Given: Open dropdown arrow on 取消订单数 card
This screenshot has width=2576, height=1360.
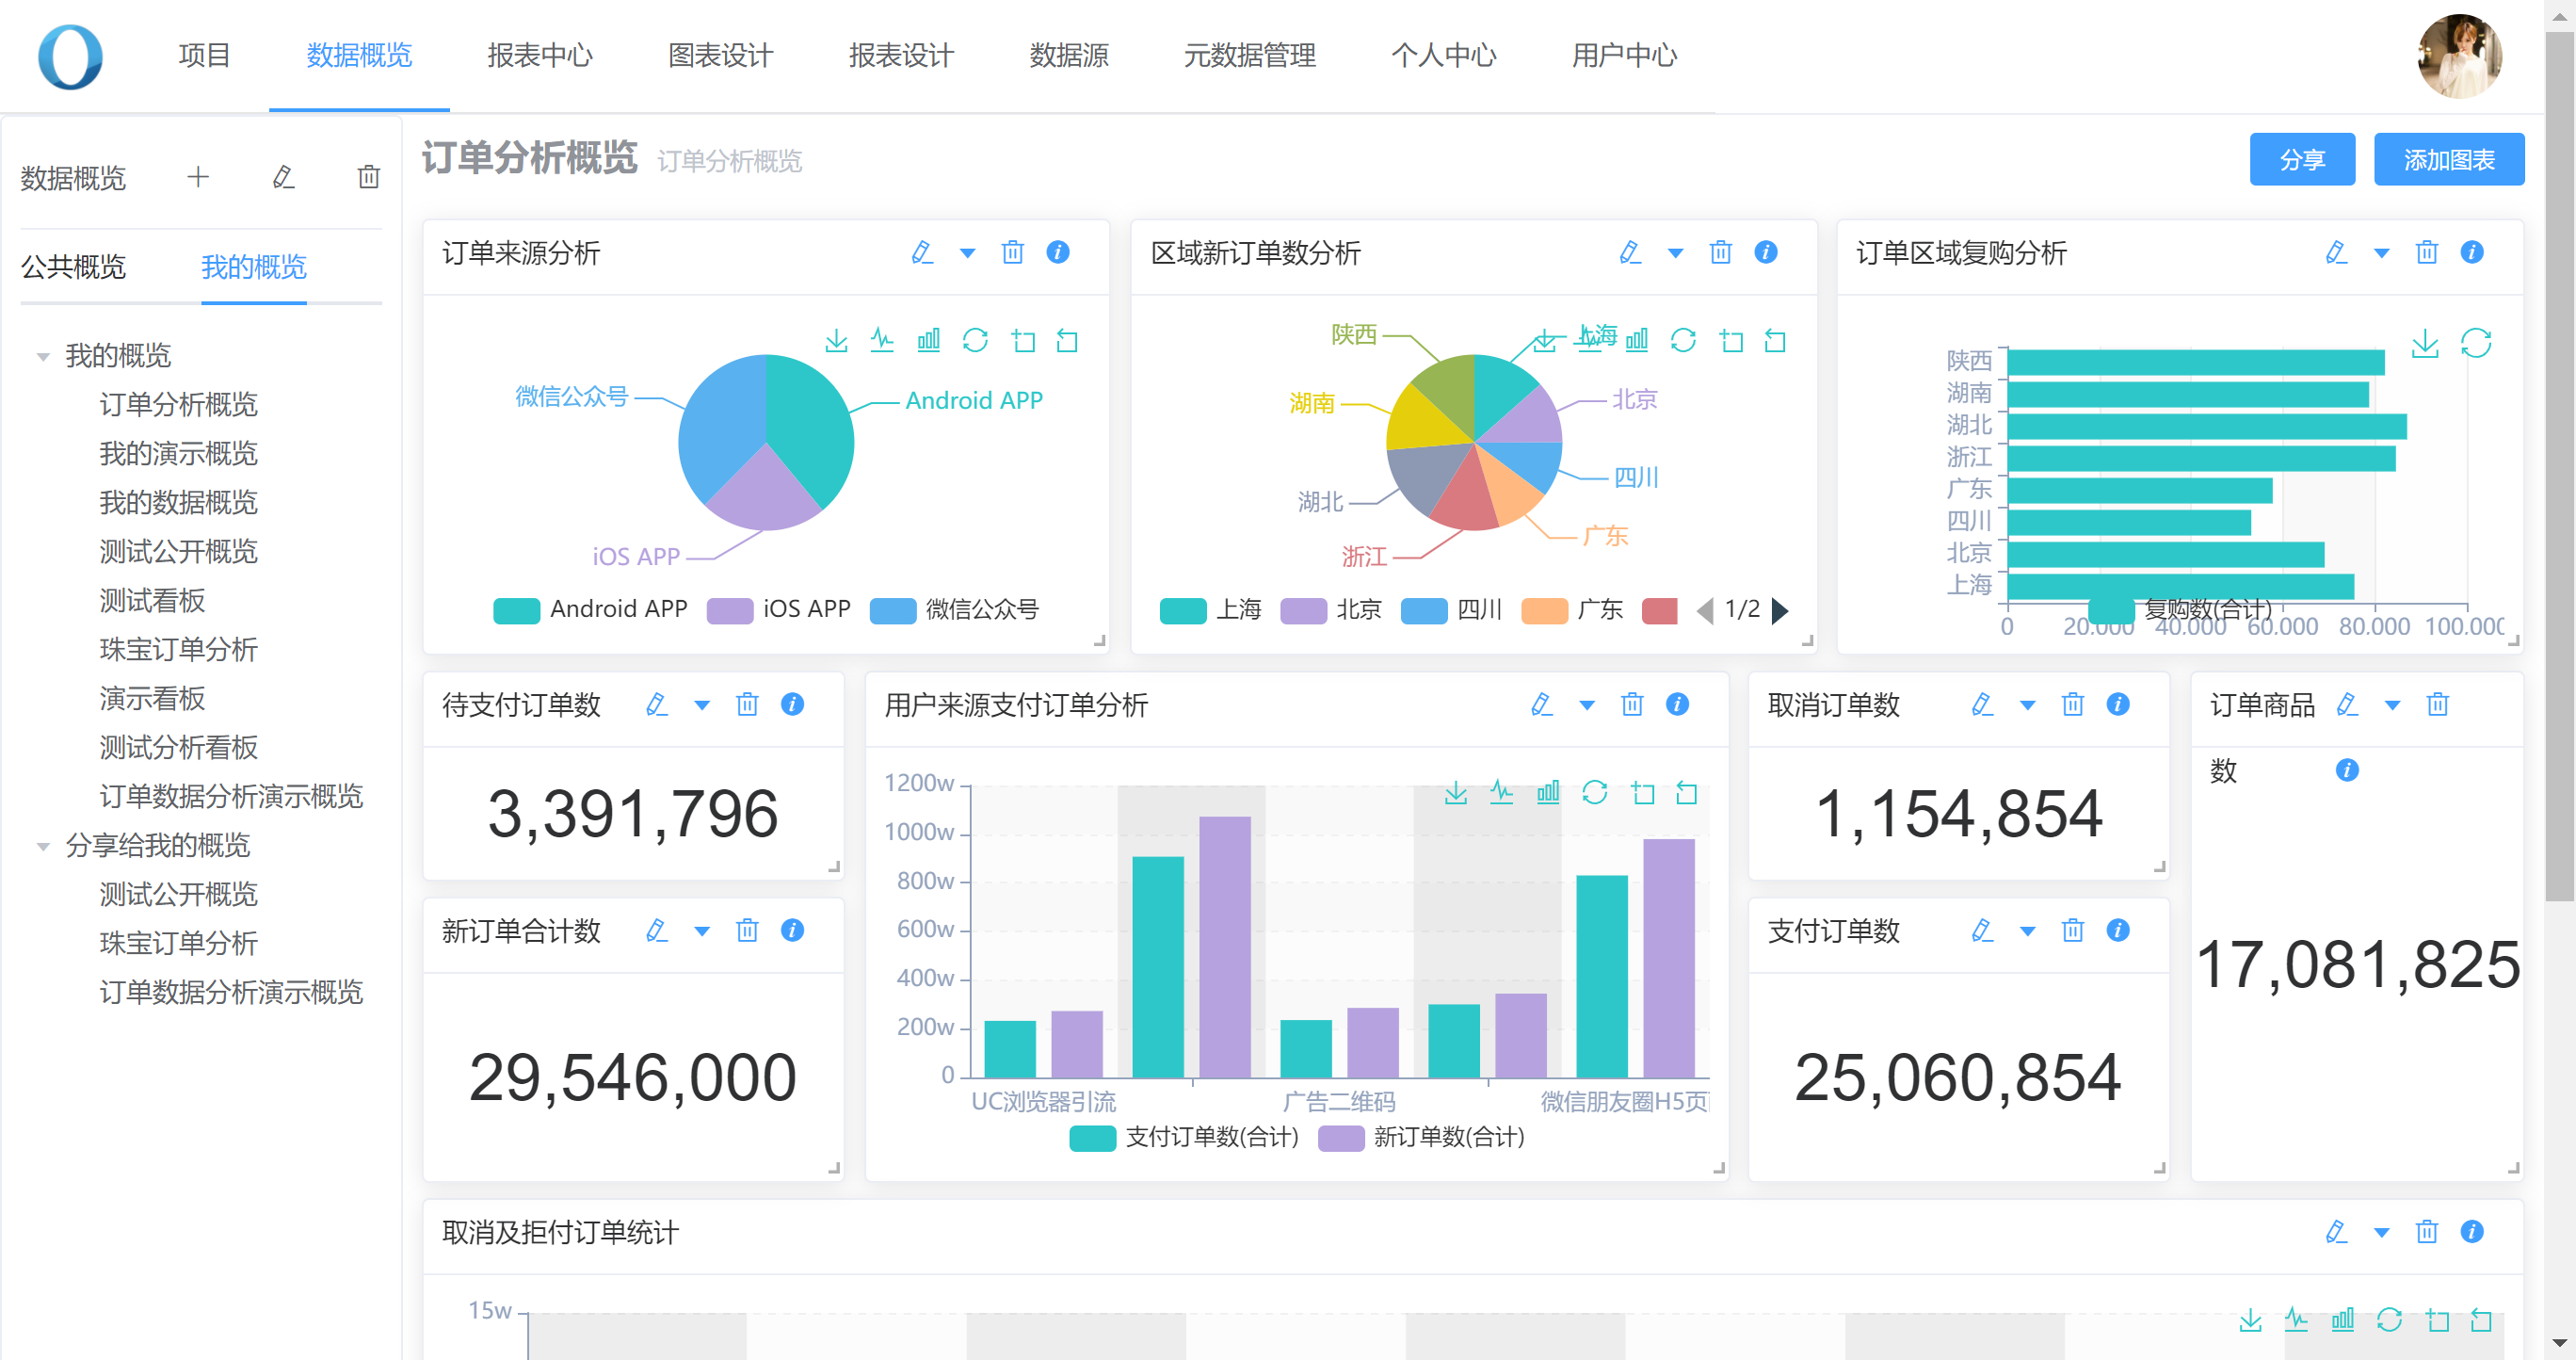Looking at the screenshot, I should [x=2027, y=705].
